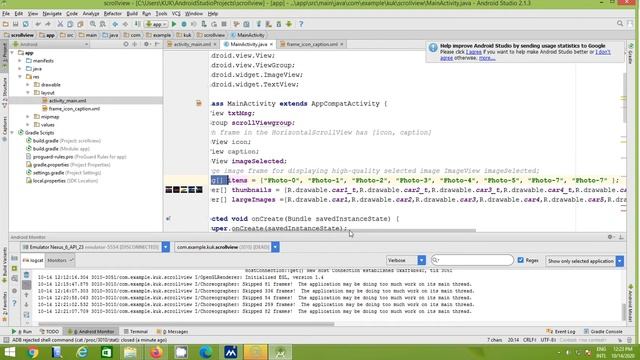Open the TODO tool window
640x360 pixels.
[49, 331]
